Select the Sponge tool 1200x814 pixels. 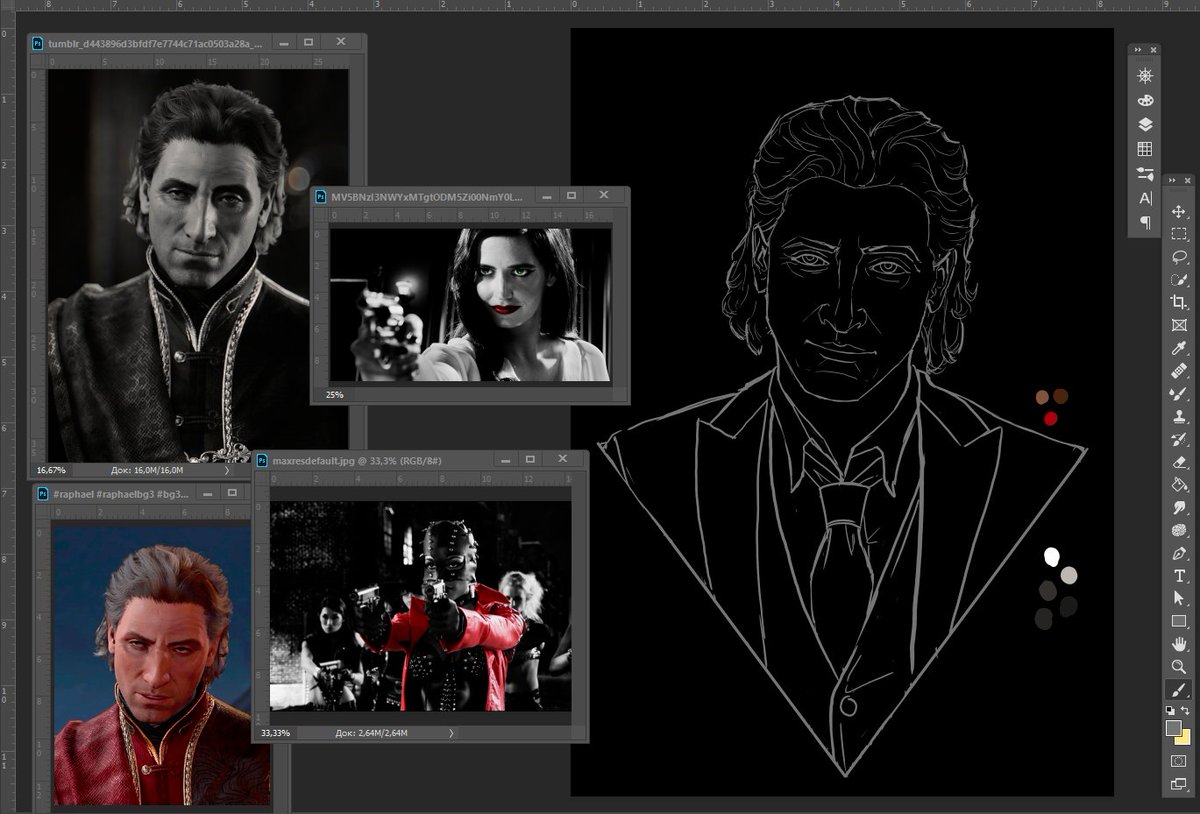pyautogui.click(x=1178, y=531)
